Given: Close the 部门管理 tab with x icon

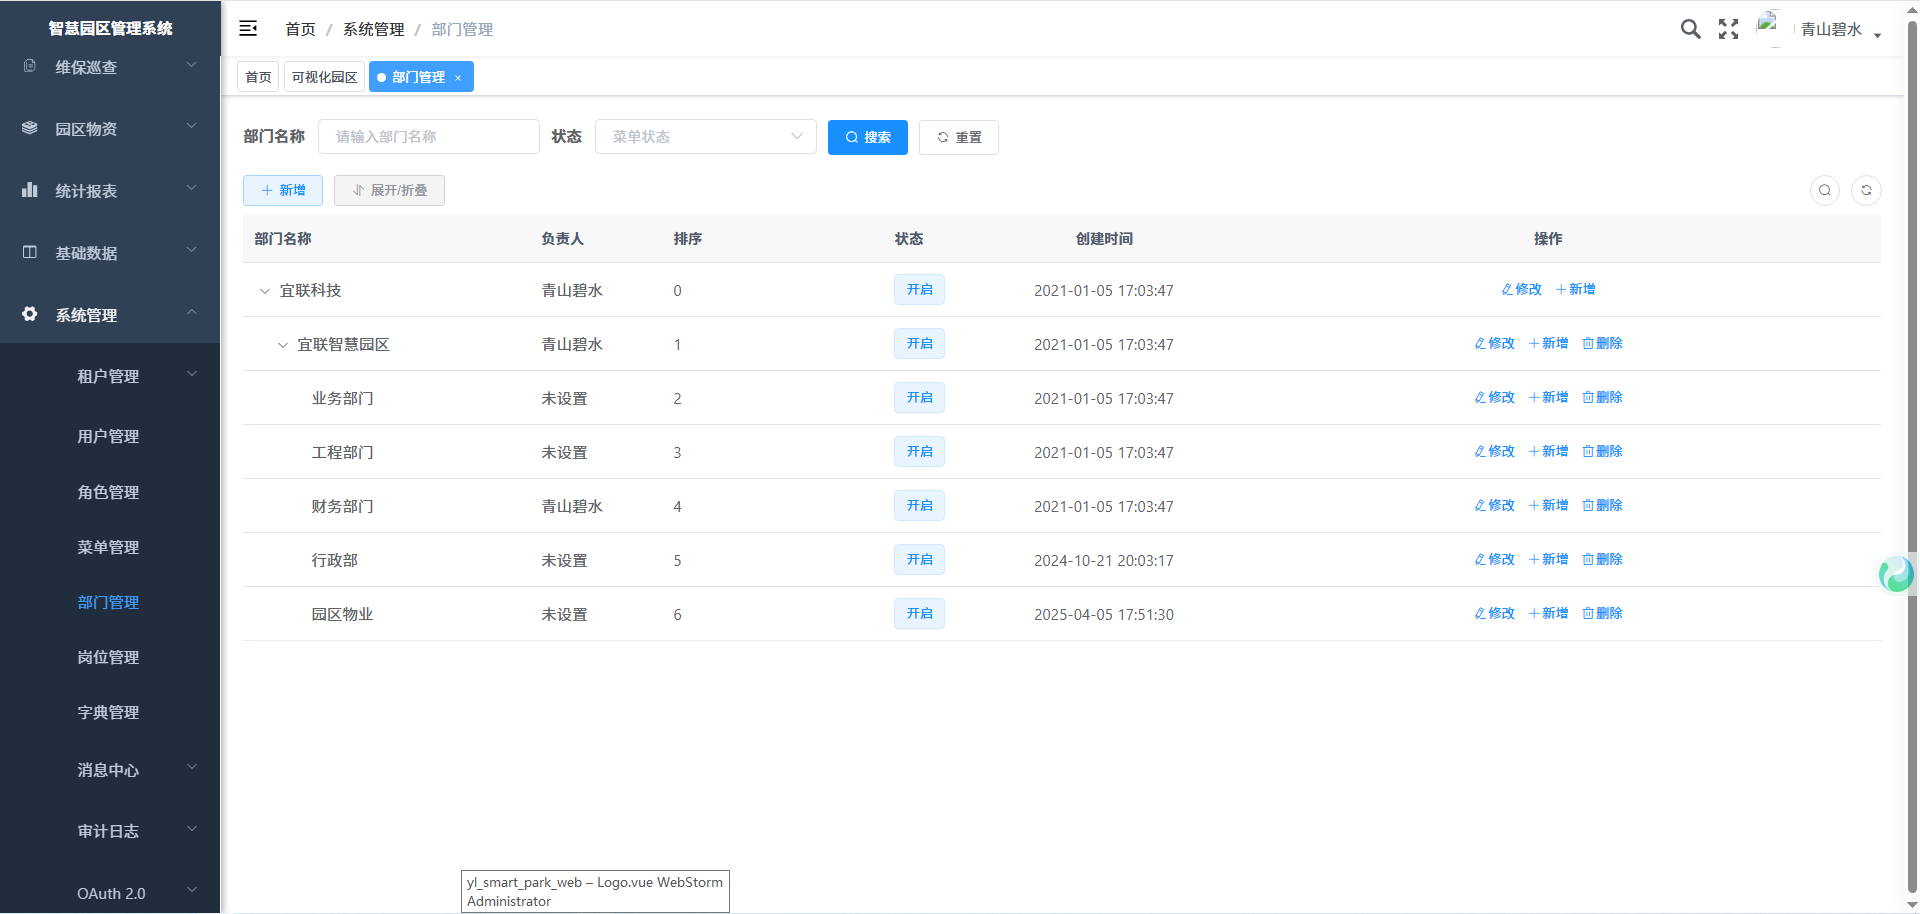Looking at the screenshot, I should [458, 78].
